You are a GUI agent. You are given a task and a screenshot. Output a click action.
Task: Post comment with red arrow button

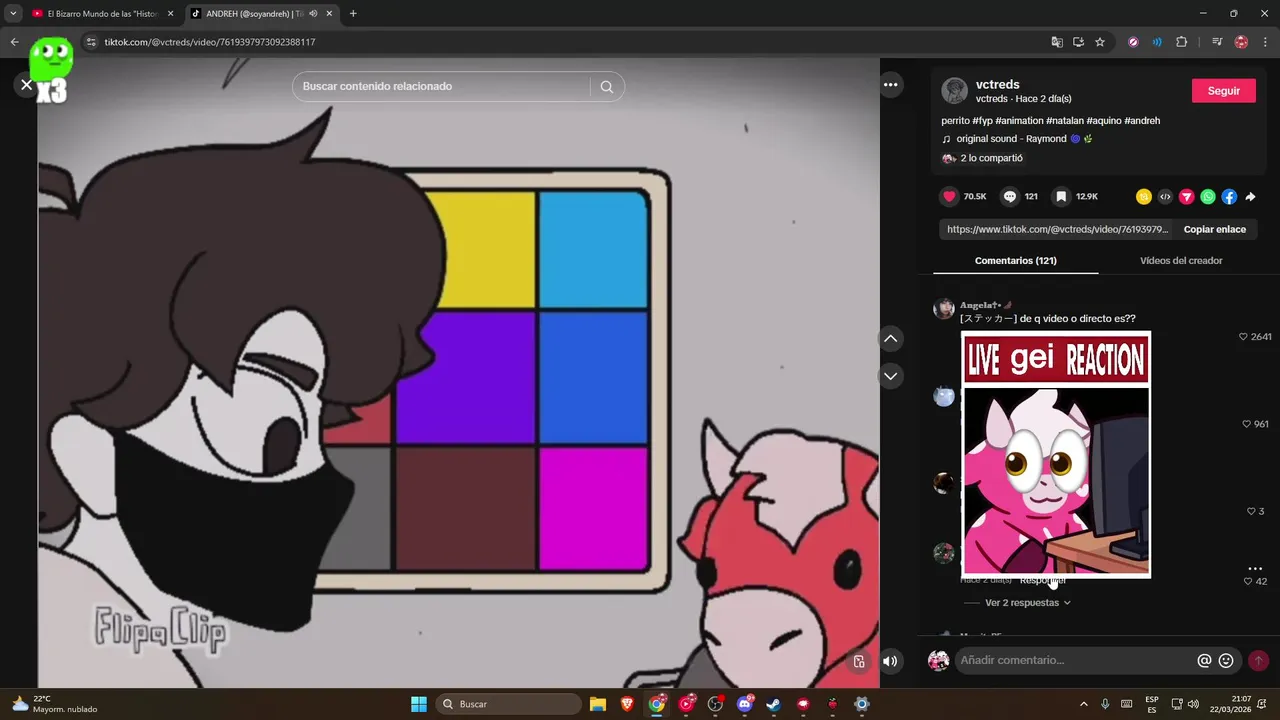(1258, 660)
